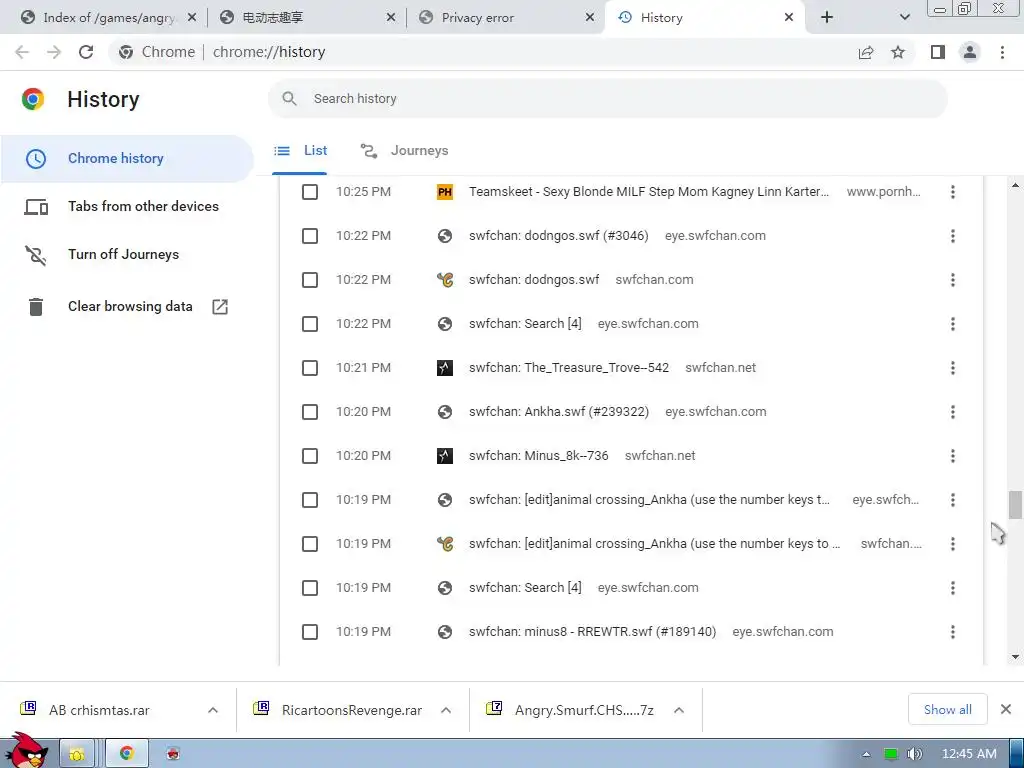Click the Search history input field
The image size is (1024, 768).
[x=607, y=99]
